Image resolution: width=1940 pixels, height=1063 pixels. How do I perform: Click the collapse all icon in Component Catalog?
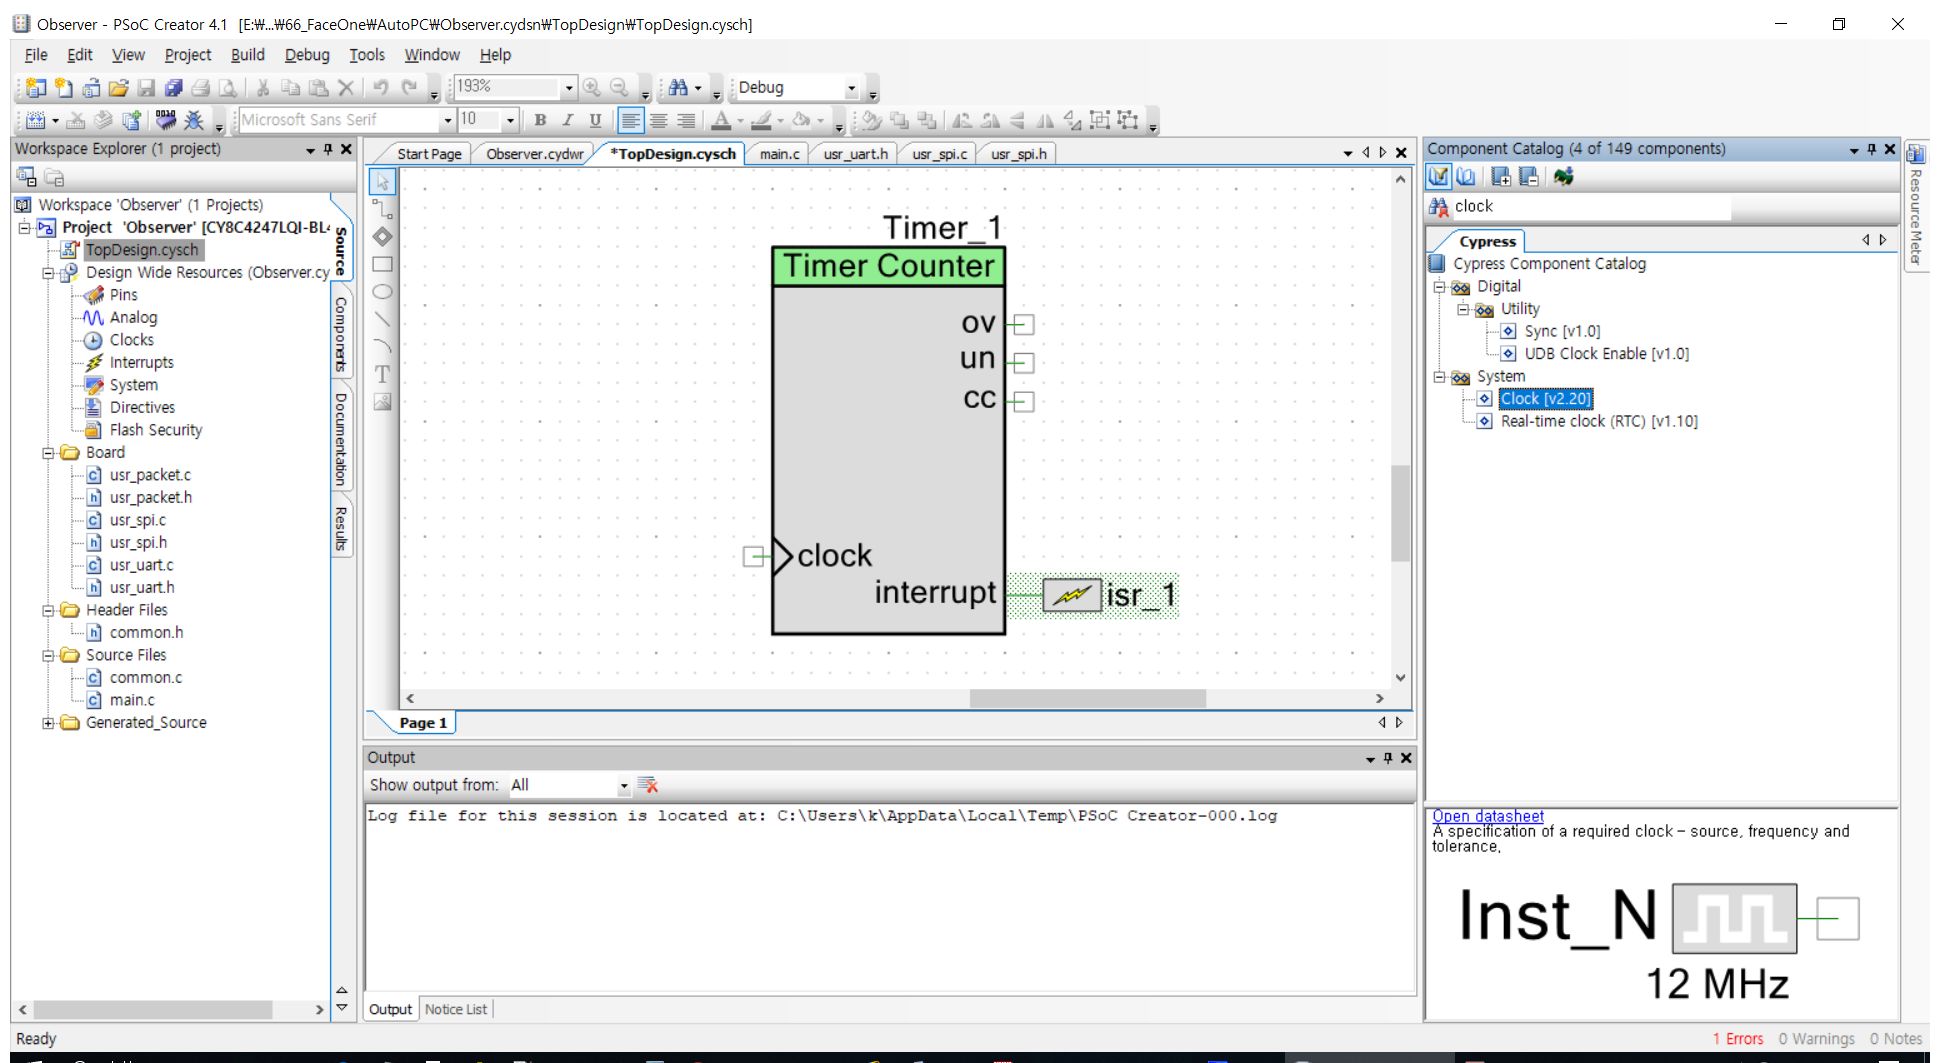pyautogui.click(x=1529, y=177)
